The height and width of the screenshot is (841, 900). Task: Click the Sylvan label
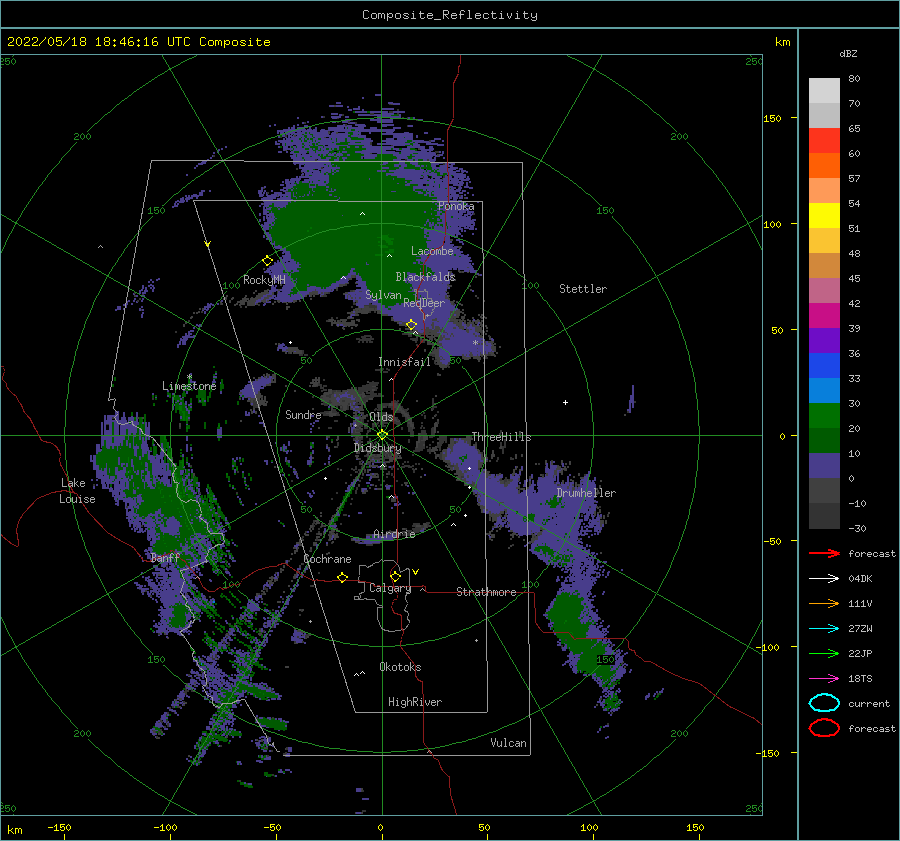[383, 295]
